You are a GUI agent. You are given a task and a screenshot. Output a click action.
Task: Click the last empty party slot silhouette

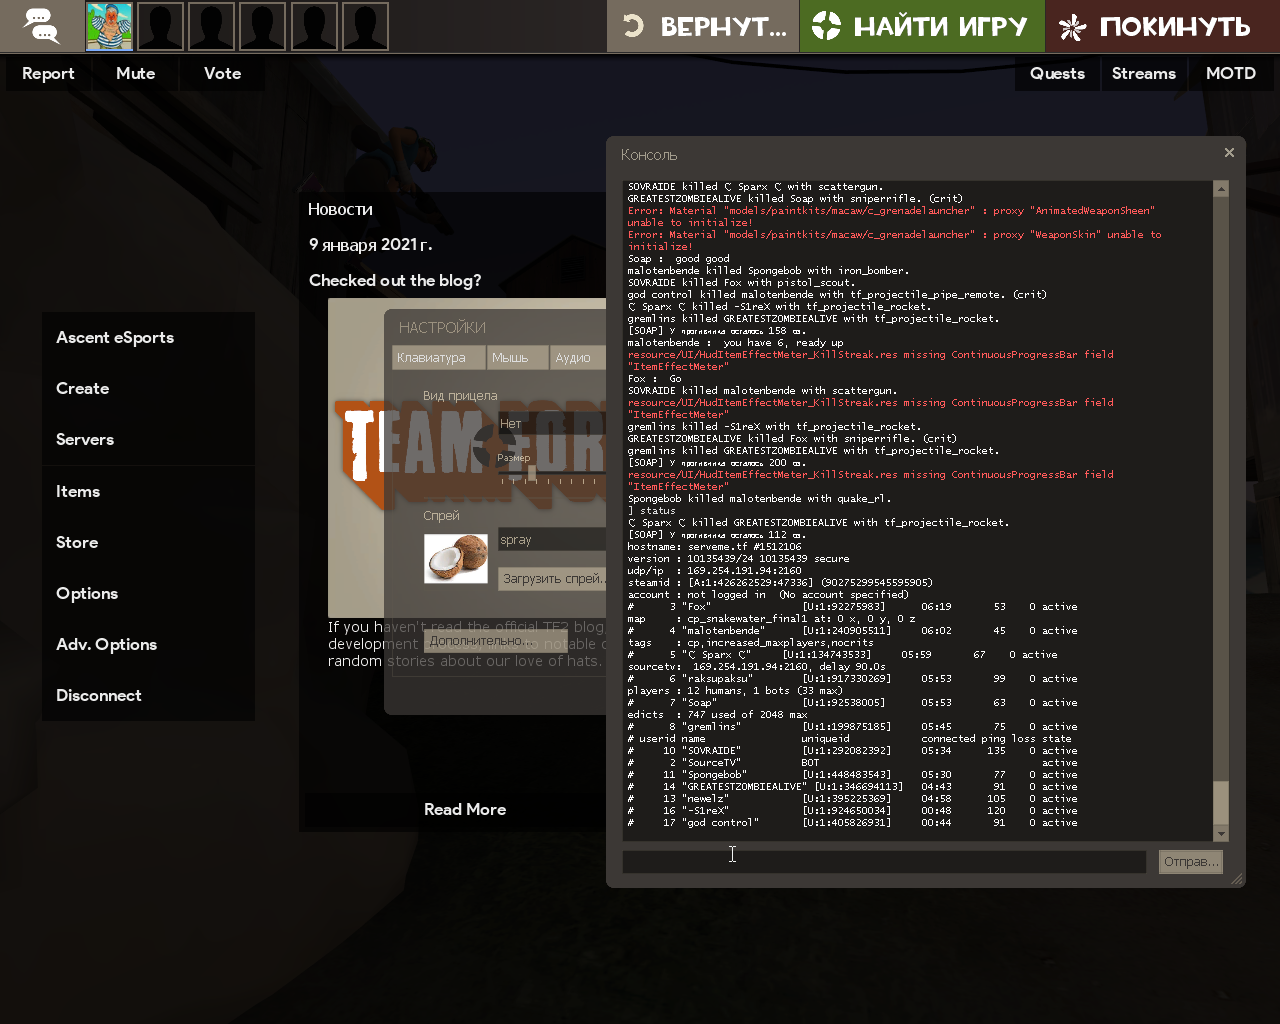(365, 26)
